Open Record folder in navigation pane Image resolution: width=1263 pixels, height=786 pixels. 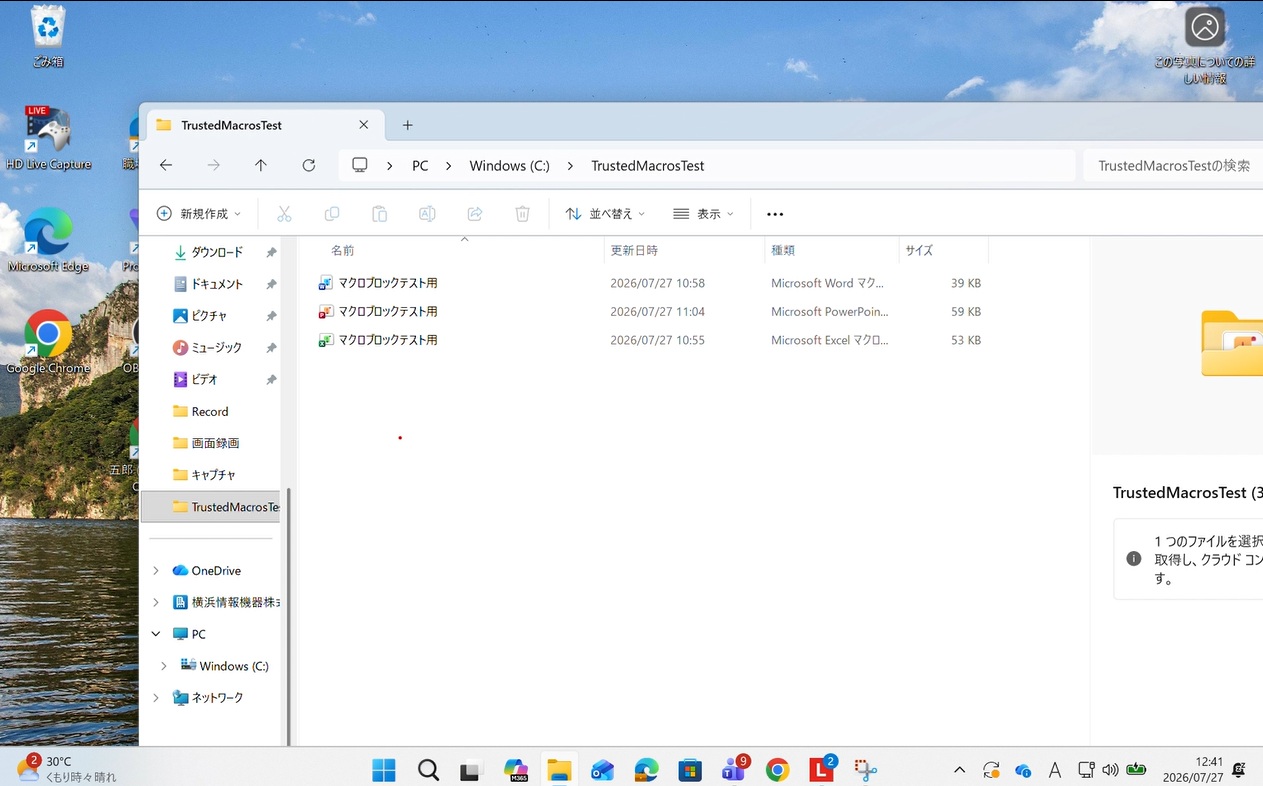pos(210,412)
